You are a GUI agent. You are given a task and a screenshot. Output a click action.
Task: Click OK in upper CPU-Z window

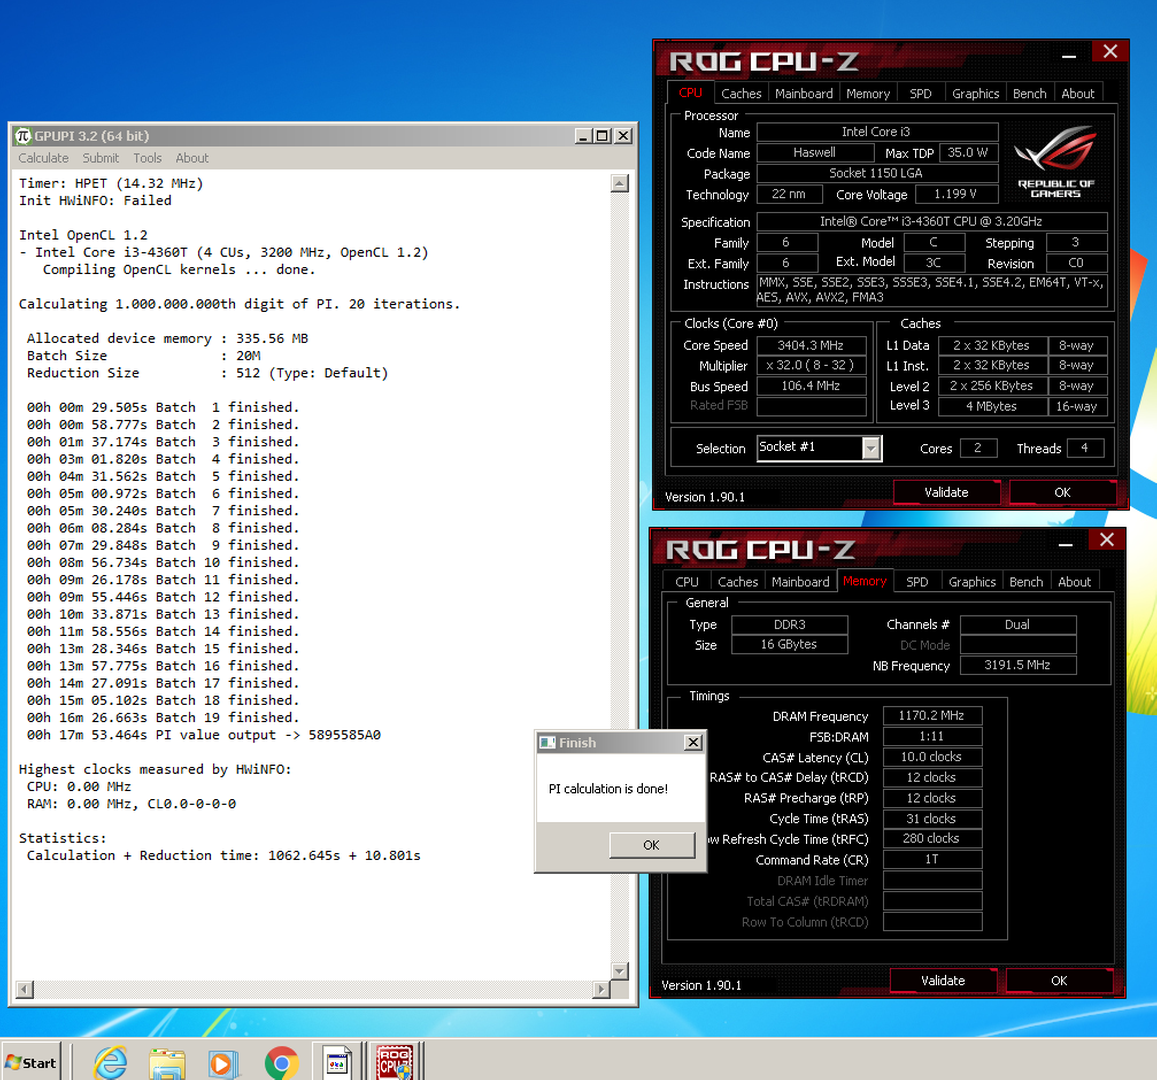point(1062,492)
